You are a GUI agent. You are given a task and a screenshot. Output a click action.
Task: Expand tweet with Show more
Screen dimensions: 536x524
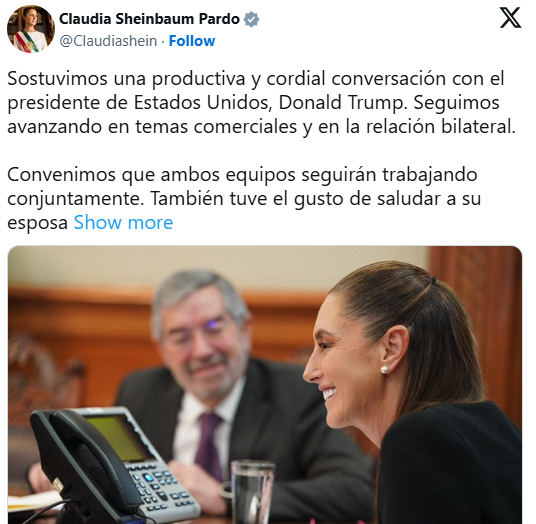tap(123, 223)
